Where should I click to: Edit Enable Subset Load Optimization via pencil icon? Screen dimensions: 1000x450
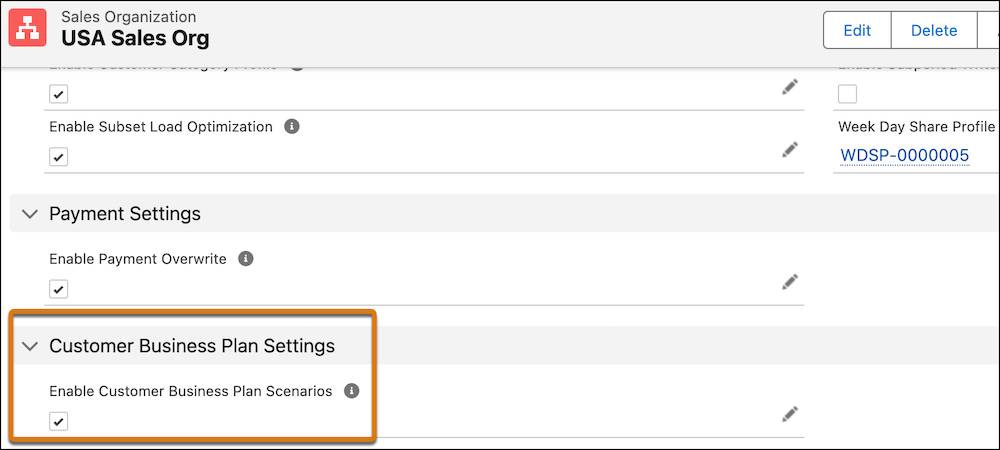coord(790,150)
